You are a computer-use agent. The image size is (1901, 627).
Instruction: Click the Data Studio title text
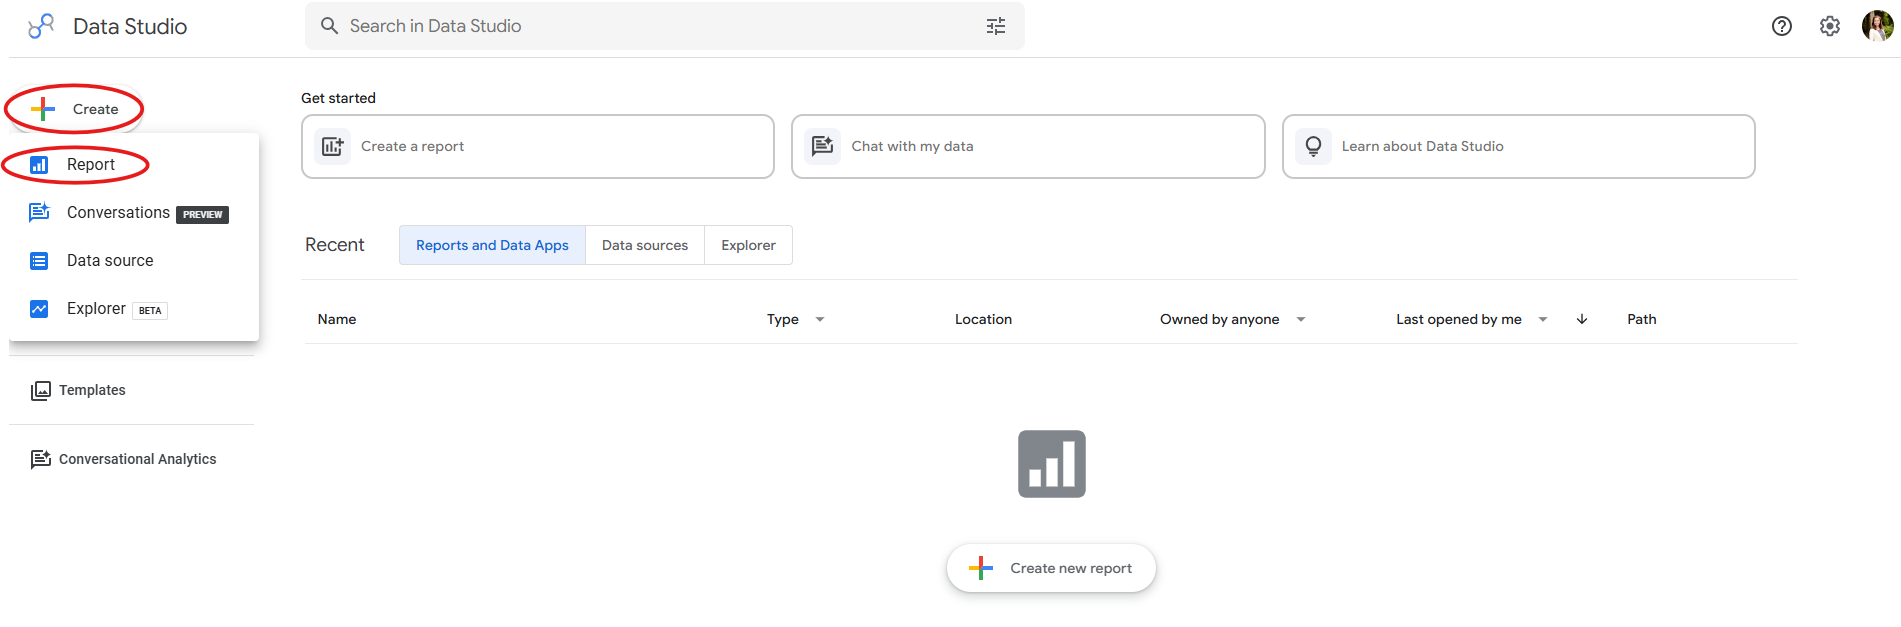click(x=130, y=26)
